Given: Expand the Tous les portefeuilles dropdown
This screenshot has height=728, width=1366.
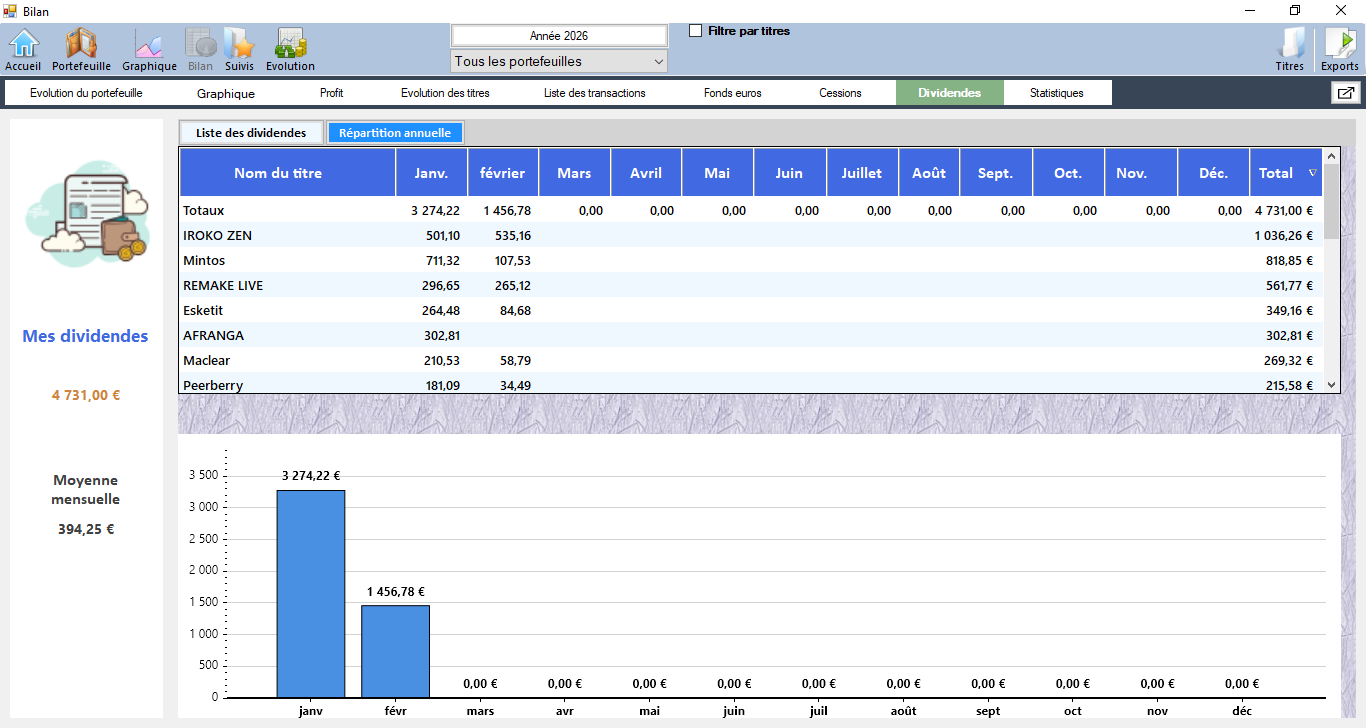Looking at the screenshot, I should point(558,62).
